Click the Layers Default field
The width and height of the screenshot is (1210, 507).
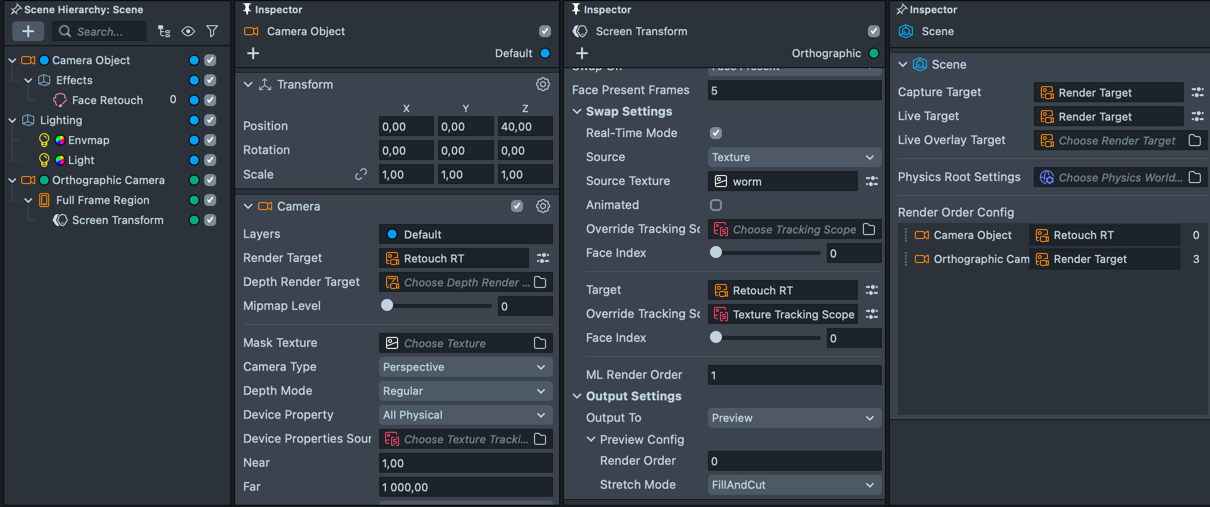(x=465, y=235)
